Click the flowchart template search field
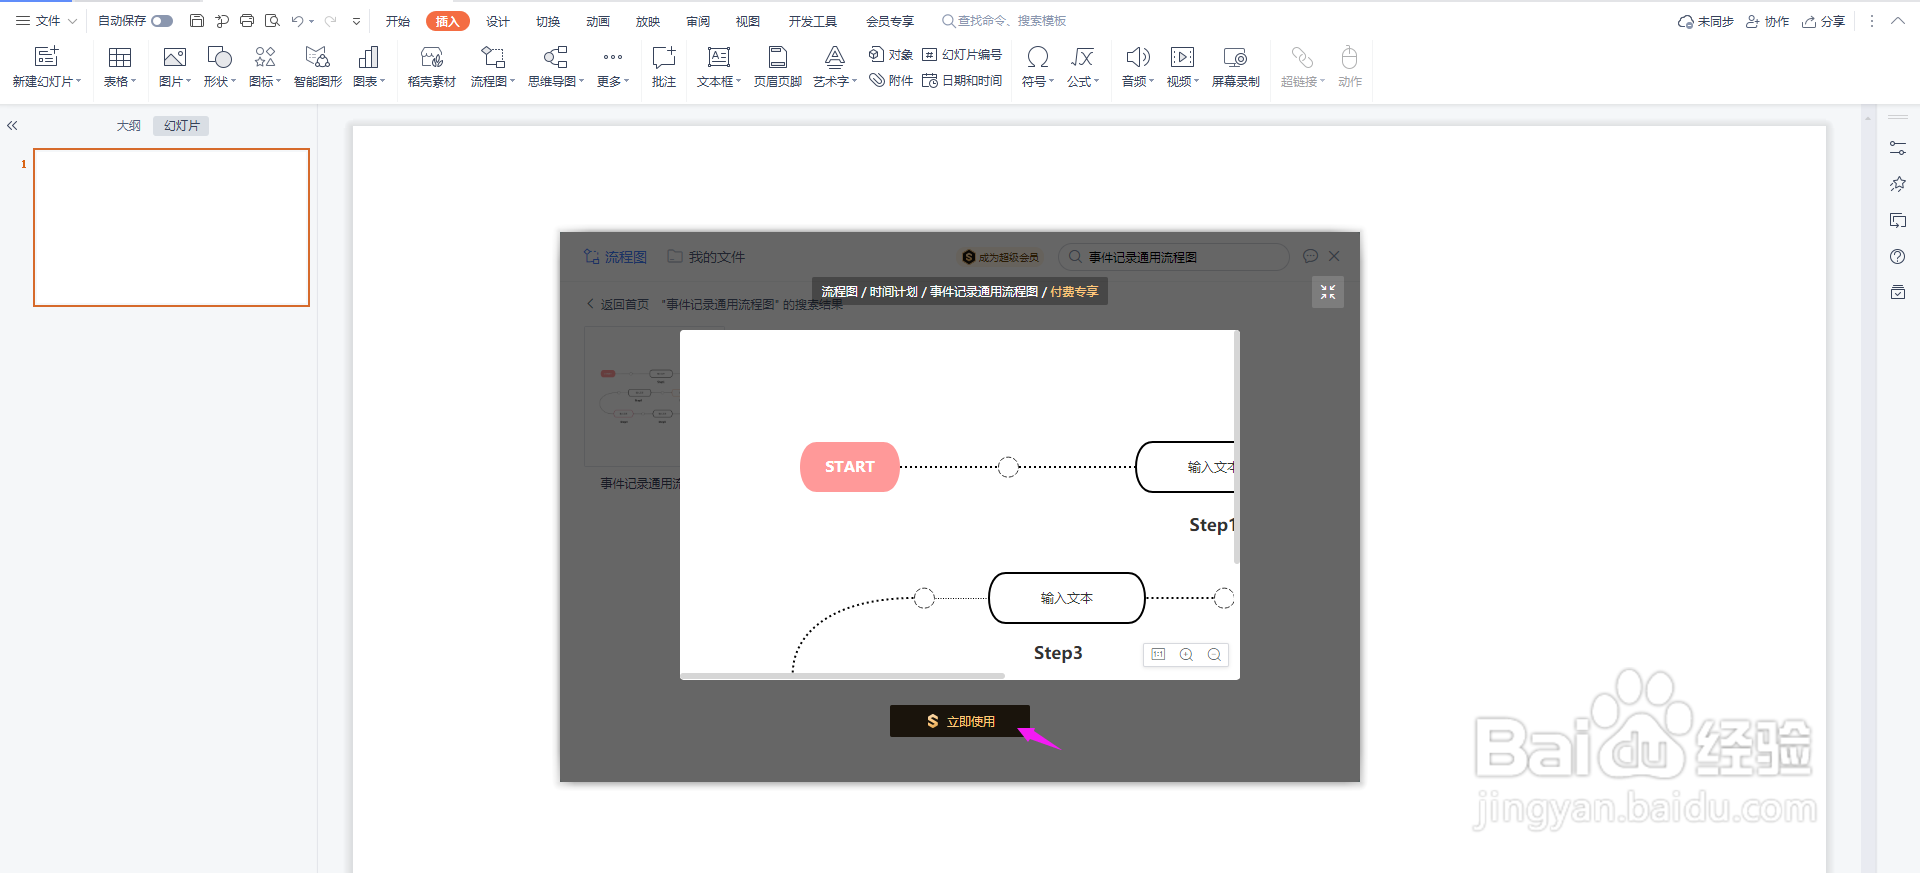The height and width of the screenshot is (873, 1920). [x=1174, y=257]
